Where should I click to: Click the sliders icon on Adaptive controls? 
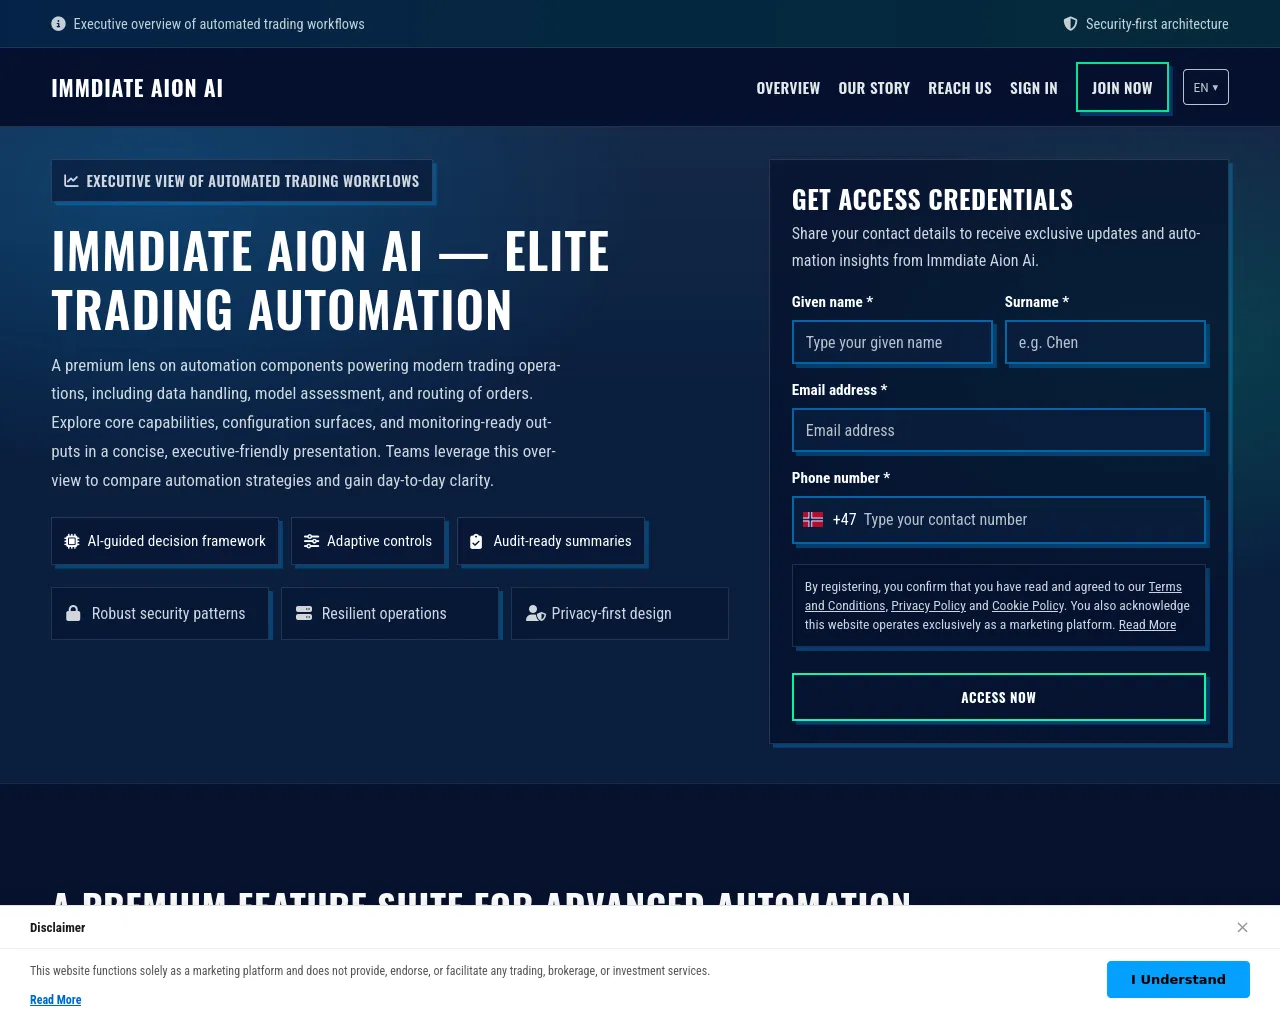[312, 541]
